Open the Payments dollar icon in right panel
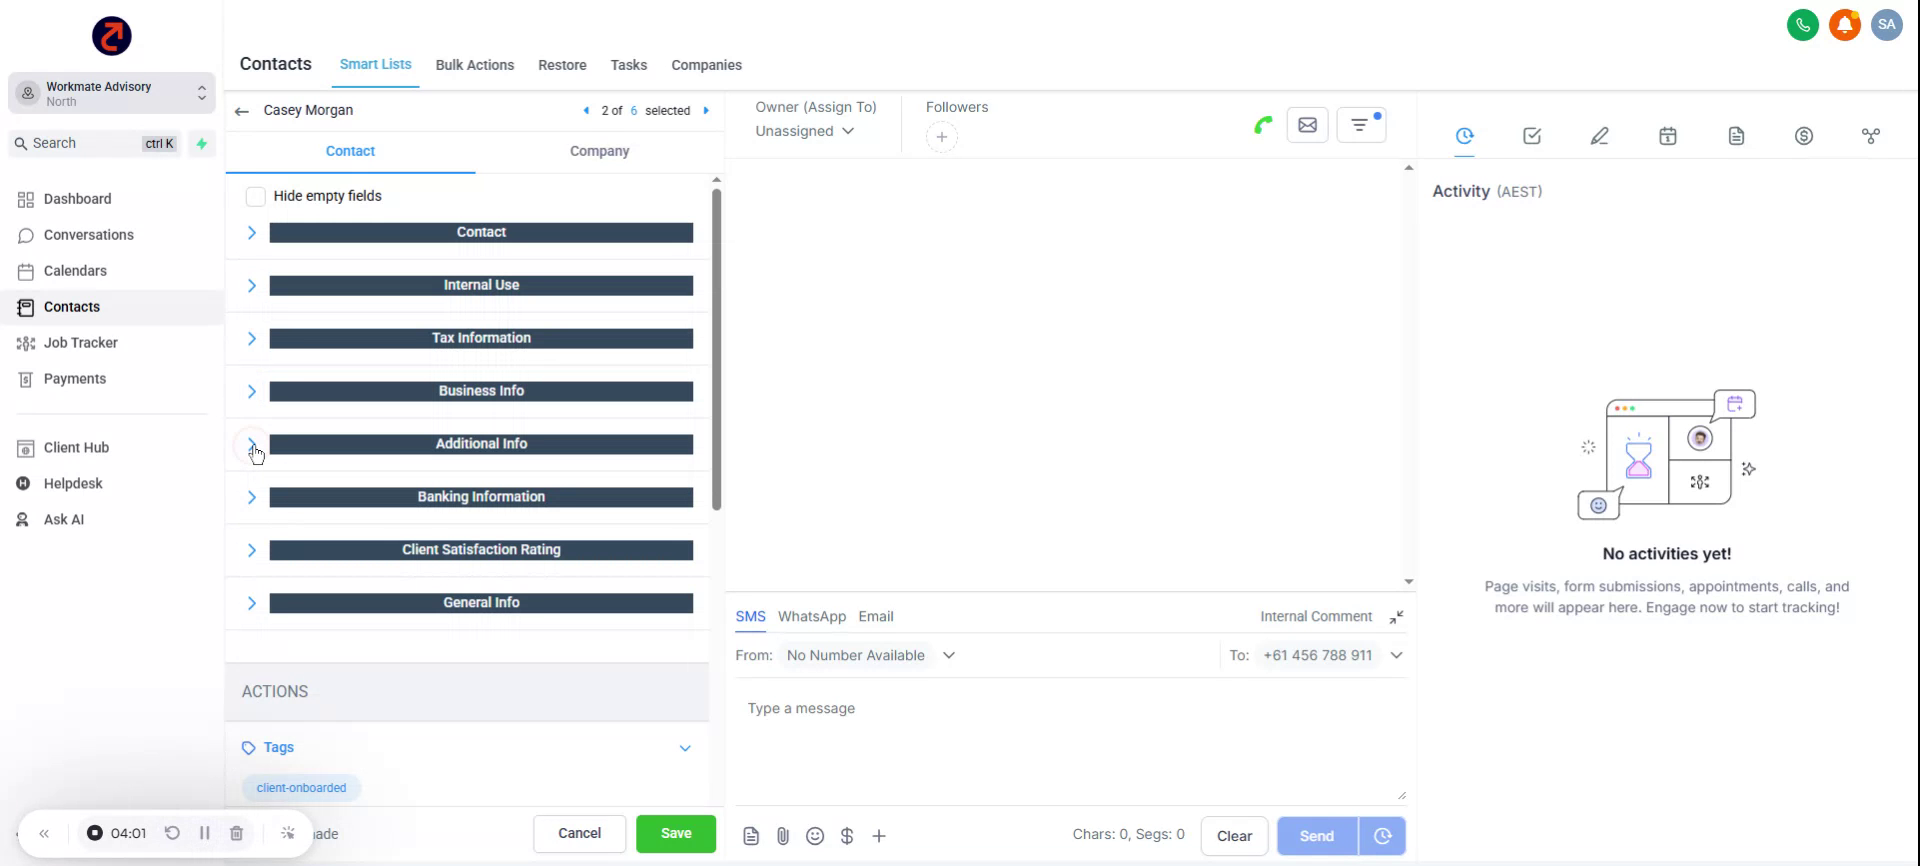This screenshot has width=1920, height=866. pyautogui.click(x=1804, y=136)
